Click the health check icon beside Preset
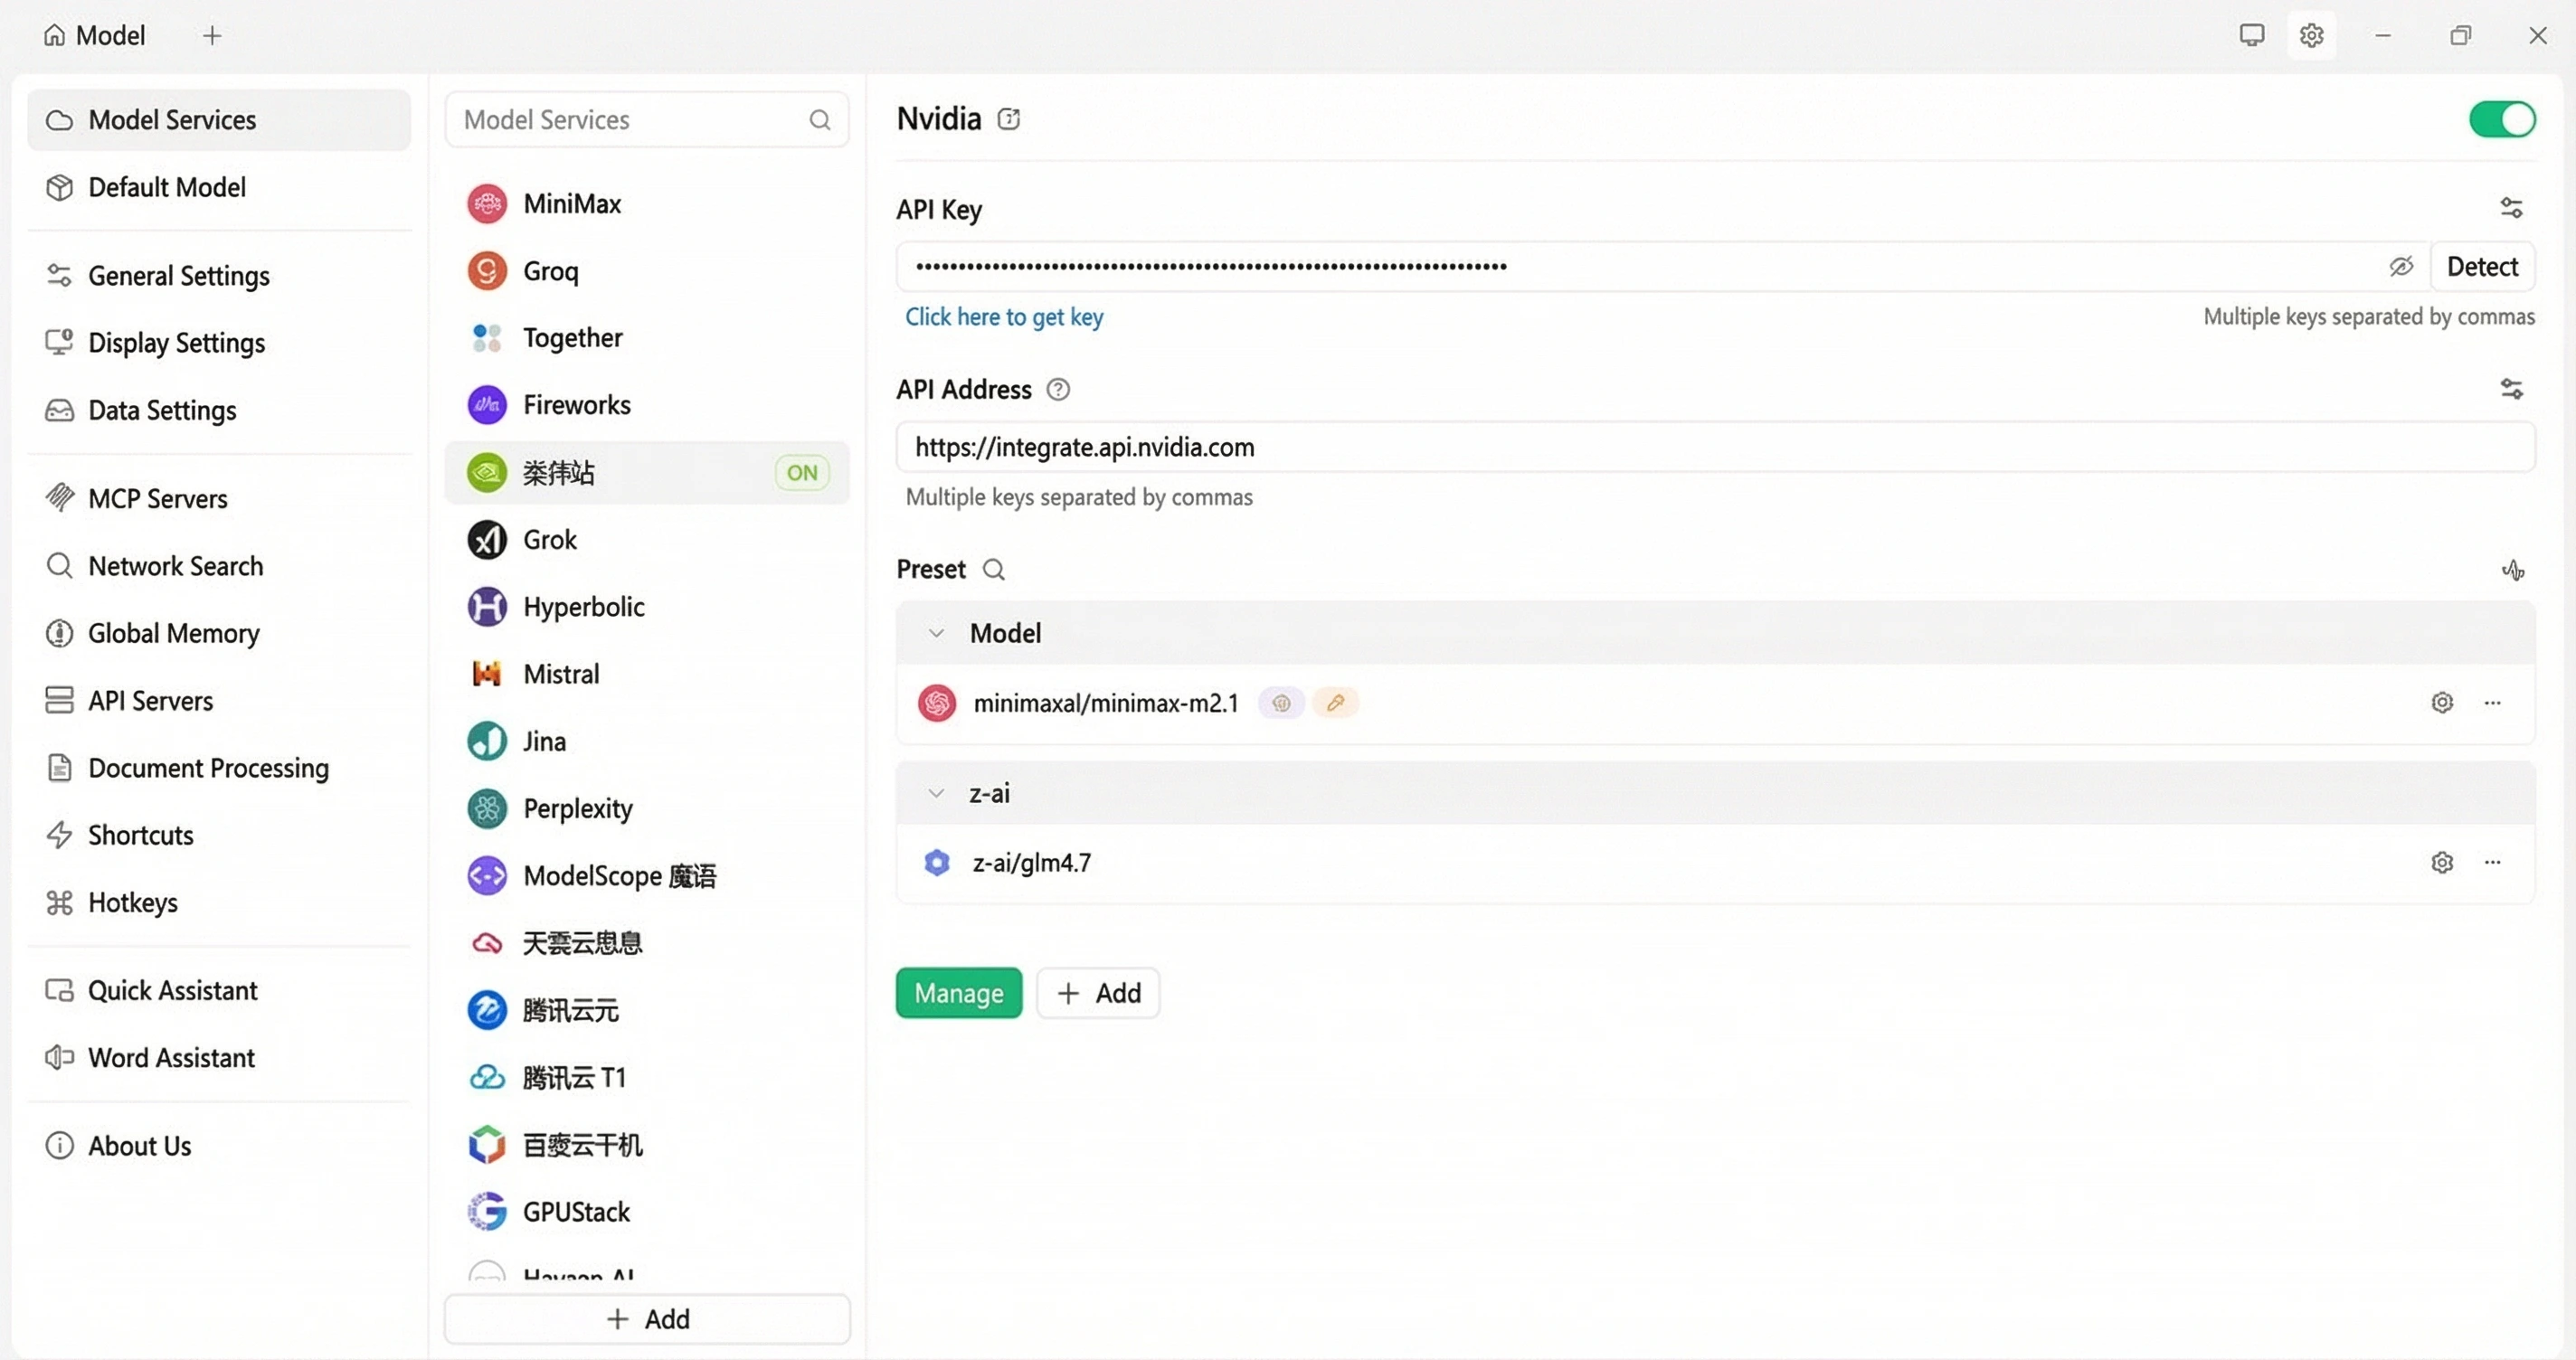 click(x=2512, y=570)
